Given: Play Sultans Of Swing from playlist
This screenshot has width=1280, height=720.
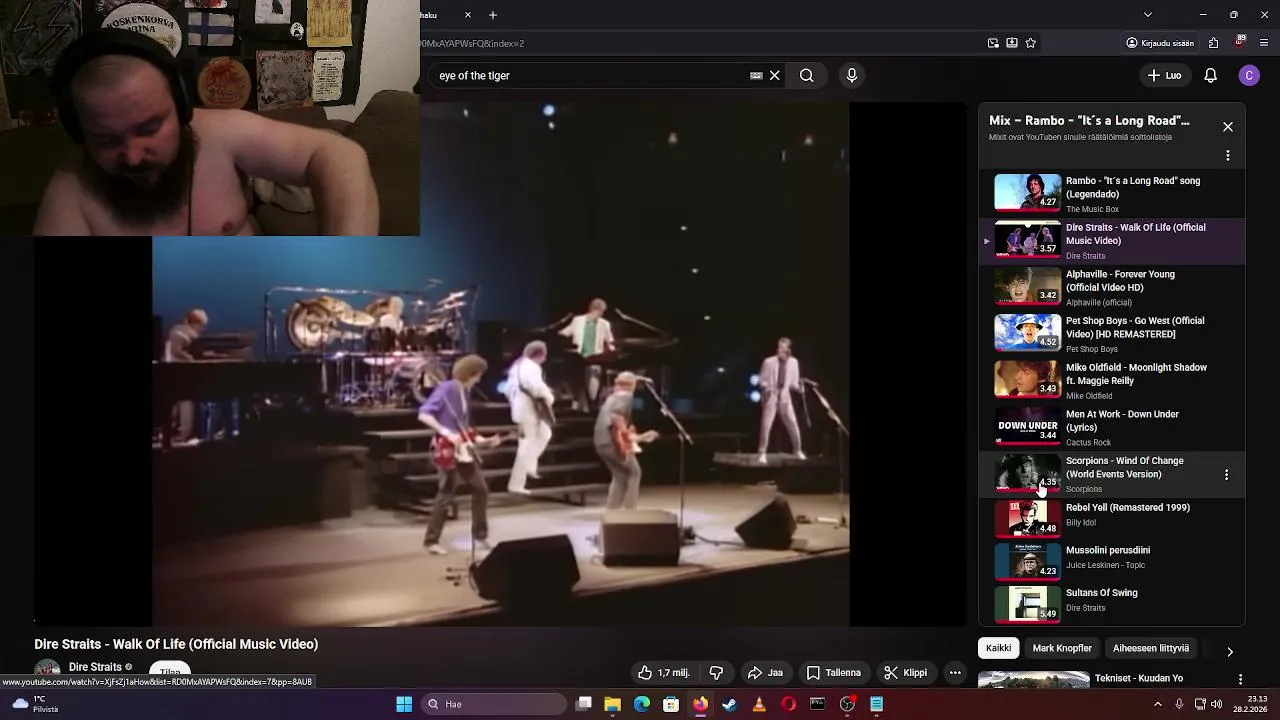Looking at the screenshot, I should pyautogui.click(x=1112, y=604).
